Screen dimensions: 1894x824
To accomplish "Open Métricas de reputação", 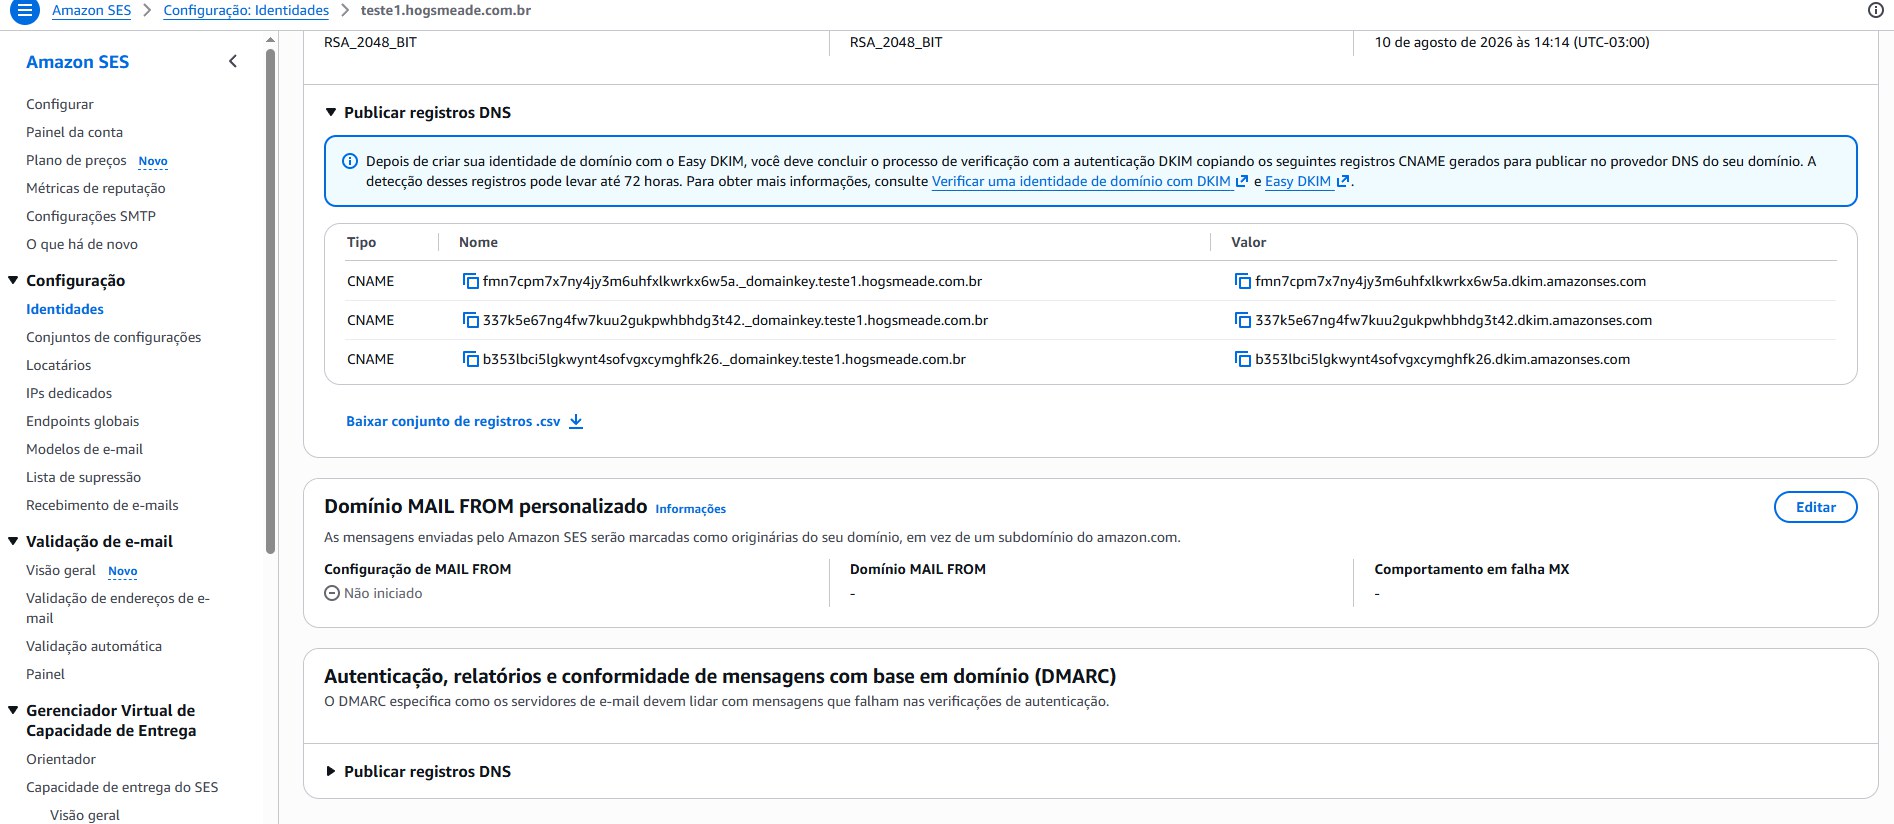I will tap(96, 188).
